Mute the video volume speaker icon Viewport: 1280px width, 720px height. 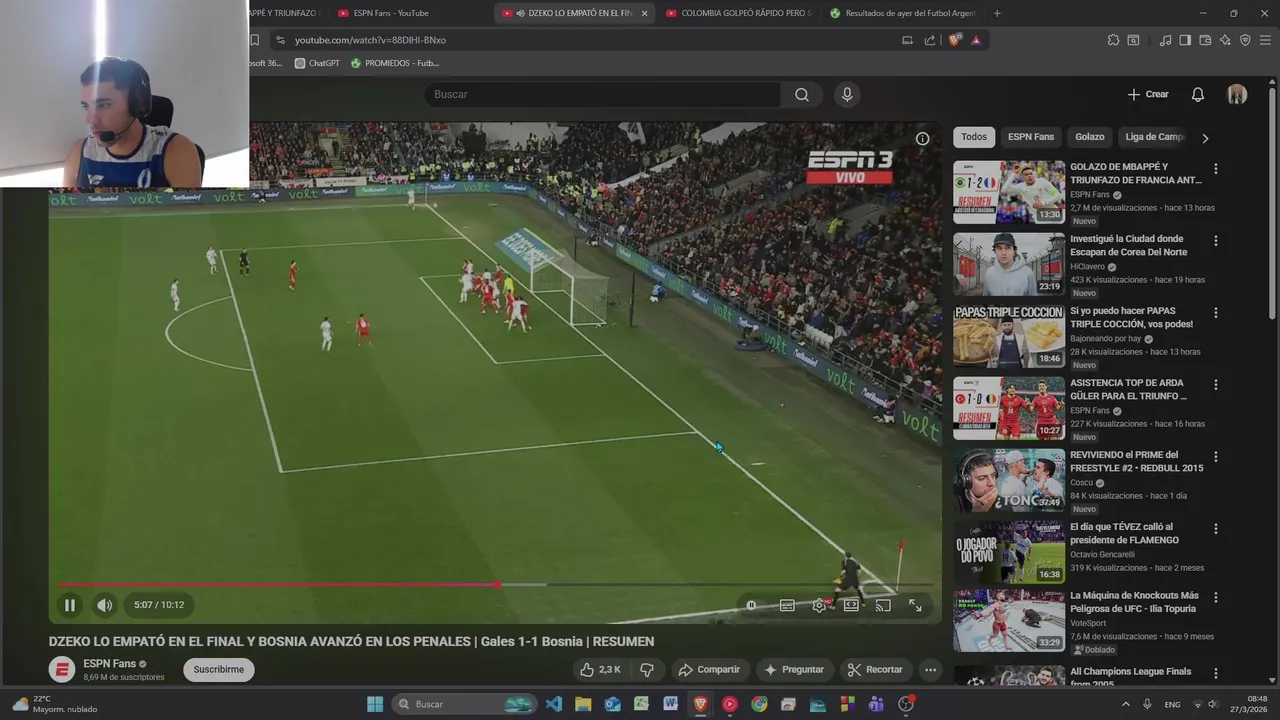coord(104,605)
